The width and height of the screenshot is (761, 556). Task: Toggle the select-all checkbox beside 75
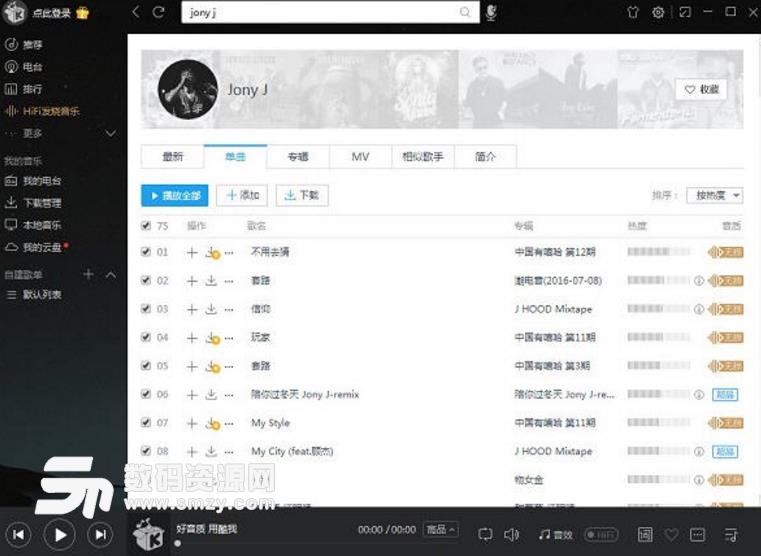tap(146, 226)
